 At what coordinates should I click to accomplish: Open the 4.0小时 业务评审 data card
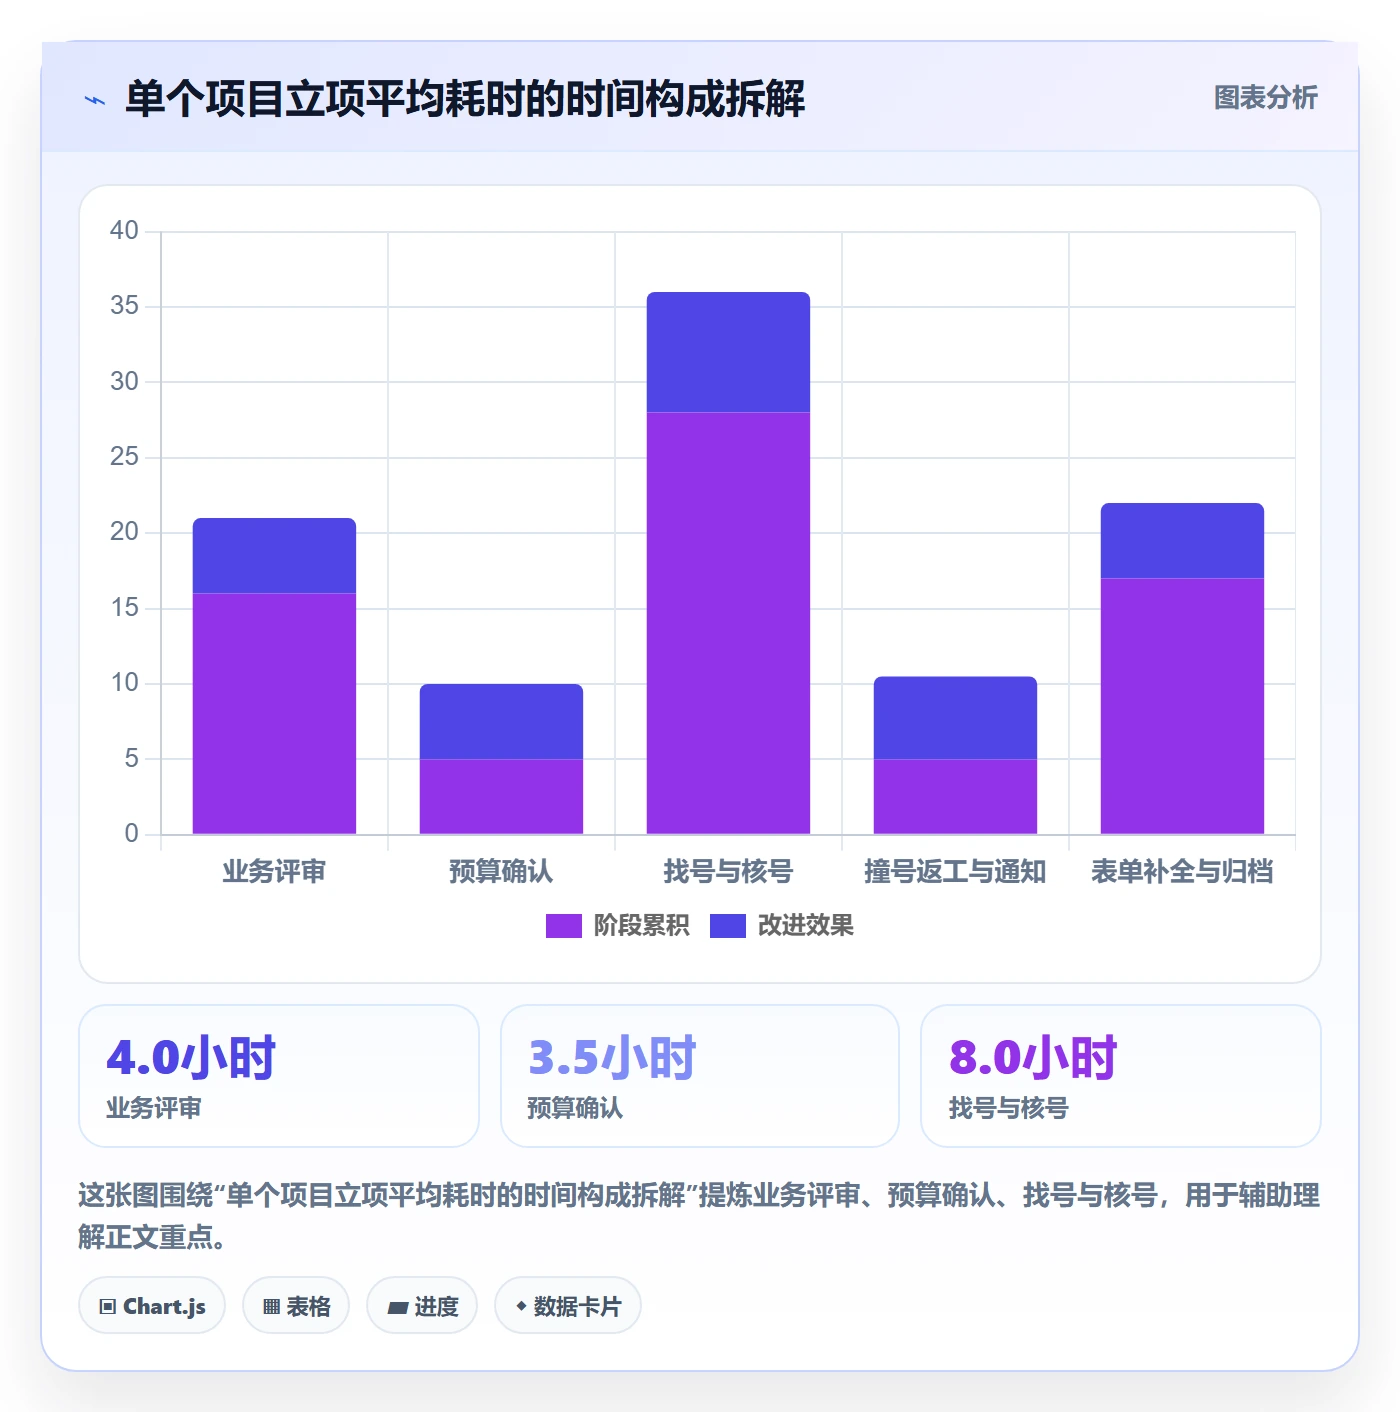click(279, 1076)
